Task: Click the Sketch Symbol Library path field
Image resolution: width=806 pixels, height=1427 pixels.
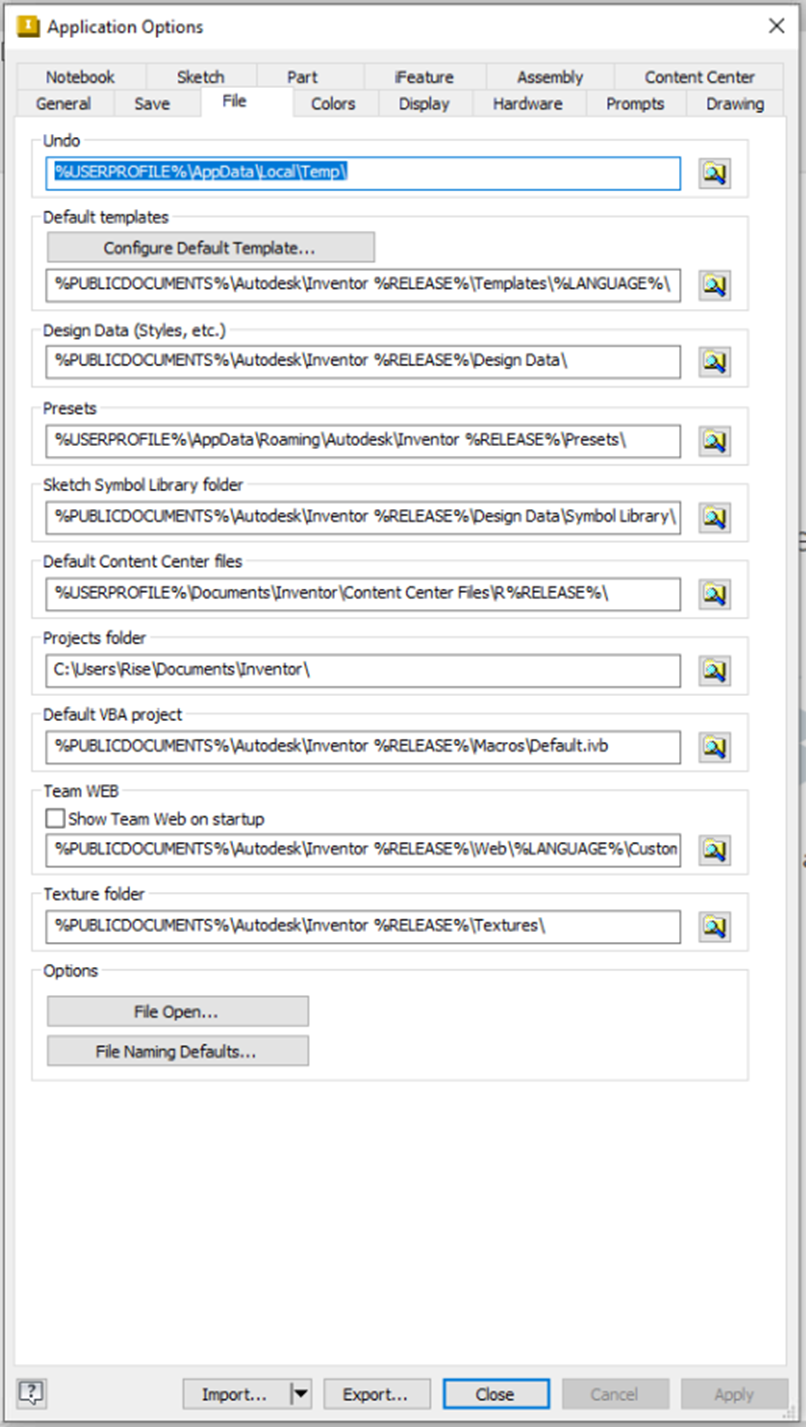Action: (363, 517)
